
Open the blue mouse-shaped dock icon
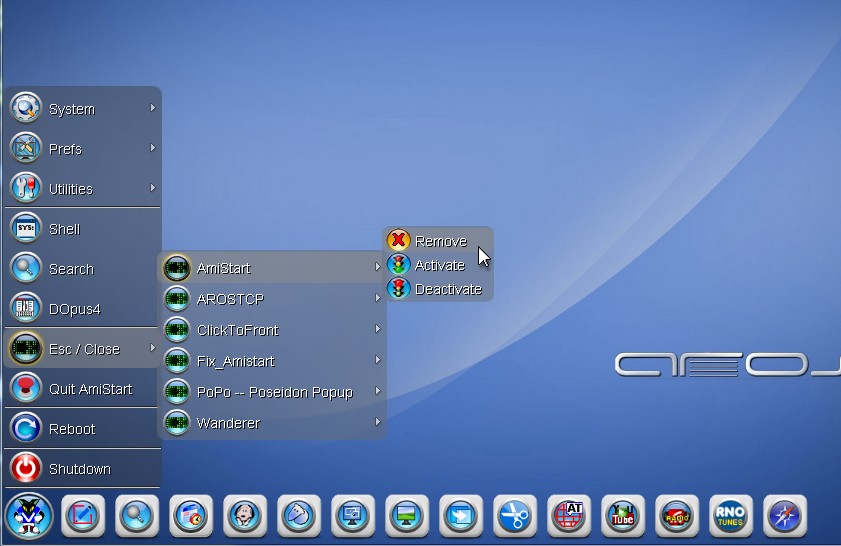click(x=299, y=516)
